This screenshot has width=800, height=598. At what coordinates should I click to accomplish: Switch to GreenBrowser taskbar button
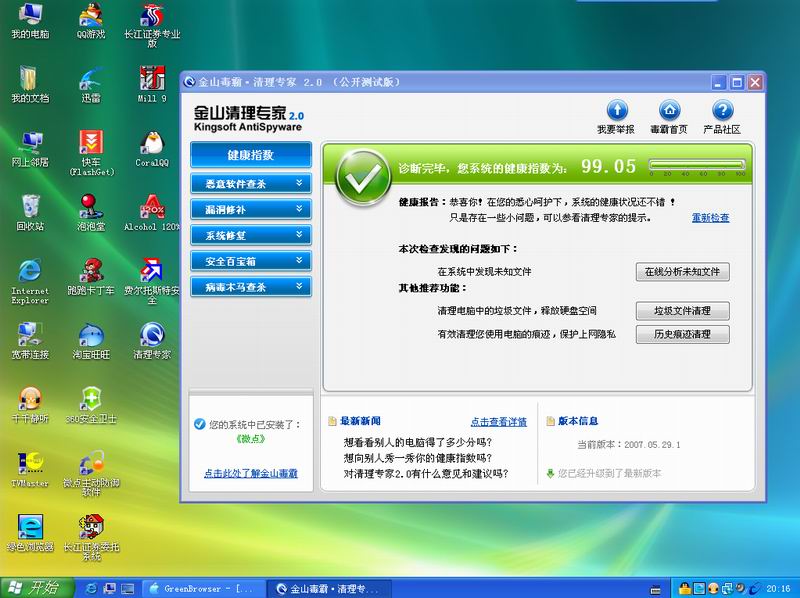tap(203, 589)
